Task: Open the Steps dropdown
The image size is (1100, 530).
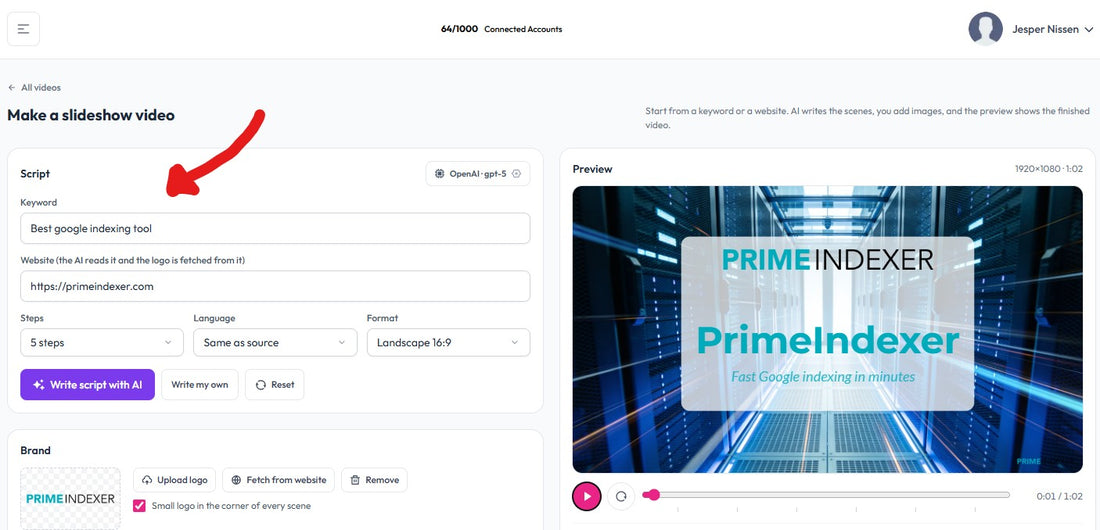Action: (102, 343)
